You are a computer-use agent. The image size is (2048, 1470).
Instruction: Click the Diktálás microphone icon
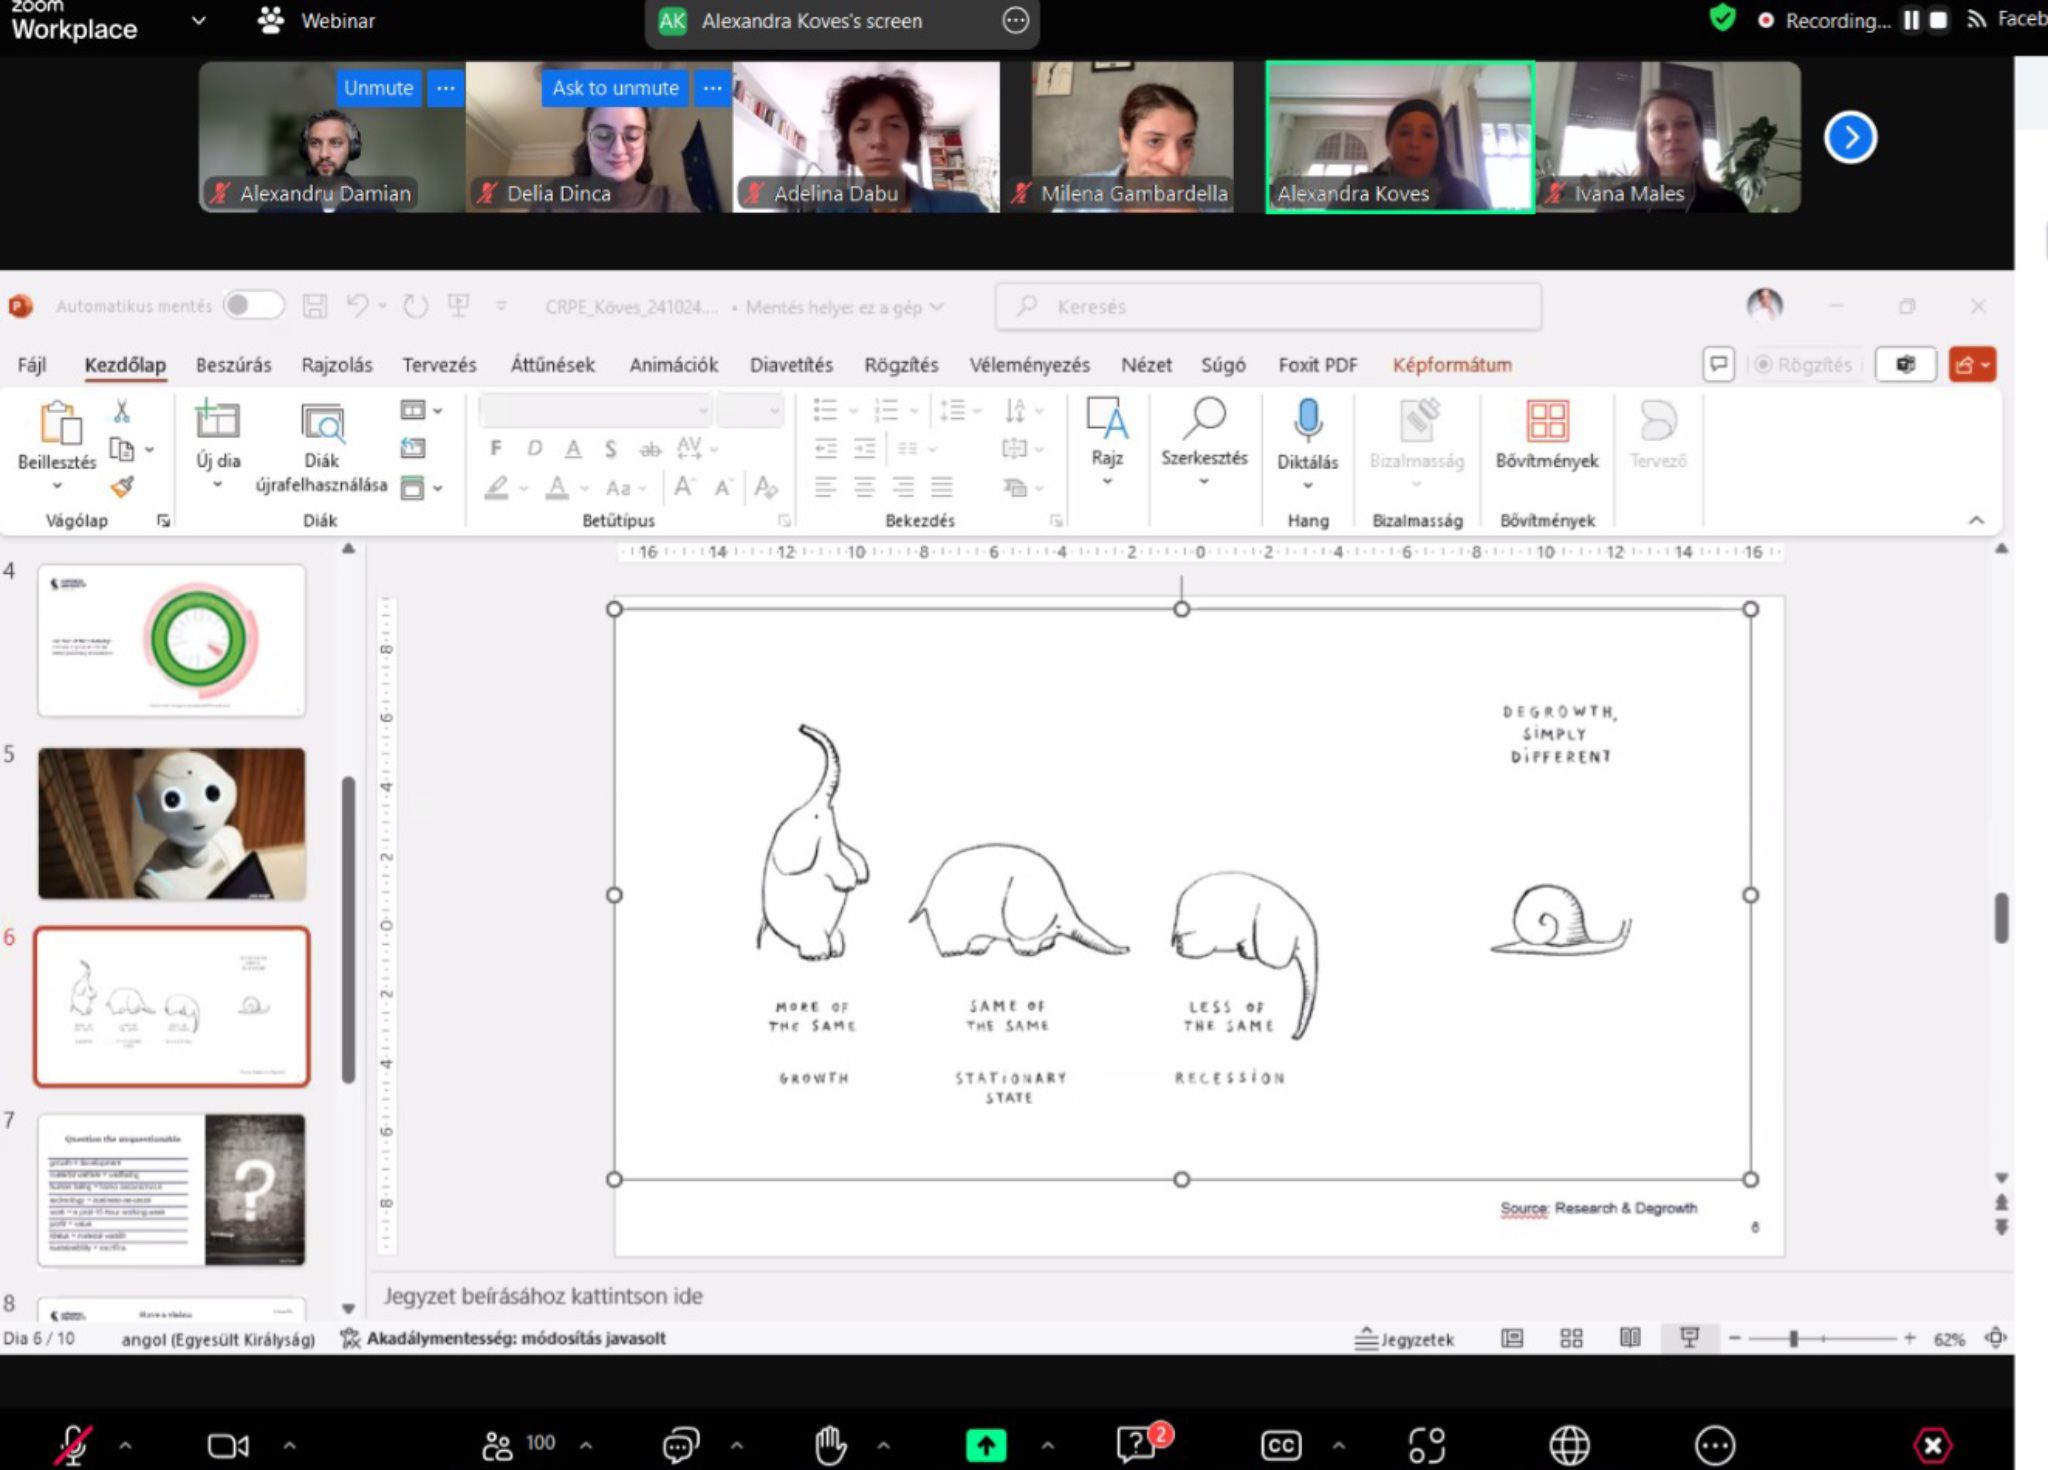1307,420
